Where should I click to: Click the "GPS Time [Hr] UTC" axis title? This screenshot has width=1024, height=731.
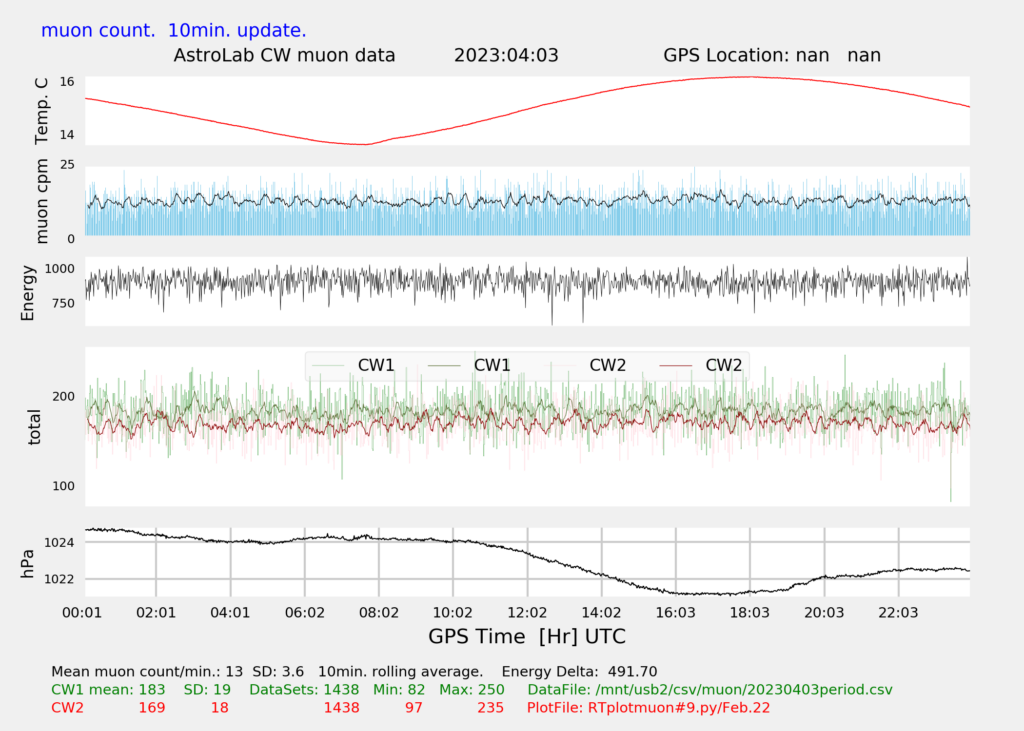point(526,636)
